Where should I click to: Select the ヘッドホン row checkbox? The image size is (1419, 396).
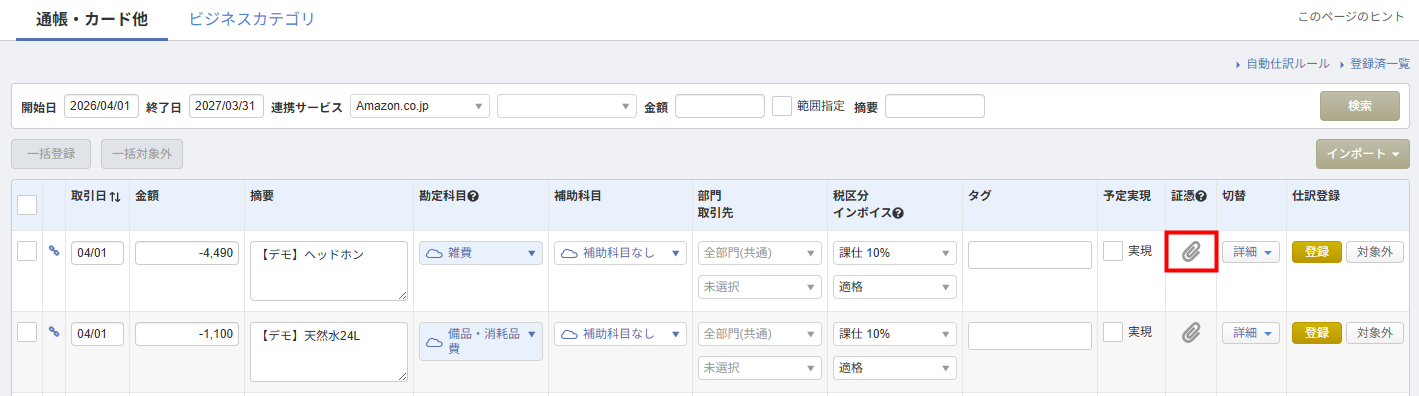coord(27,252)
